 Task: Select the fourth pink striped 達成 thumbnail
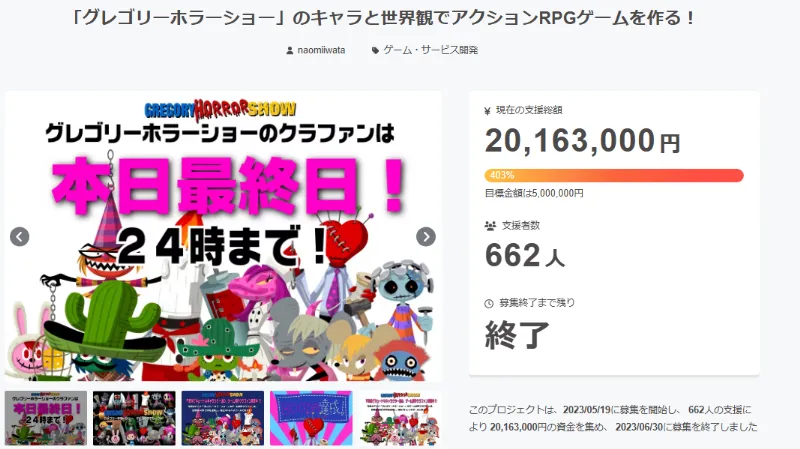[x=311, y=418]
